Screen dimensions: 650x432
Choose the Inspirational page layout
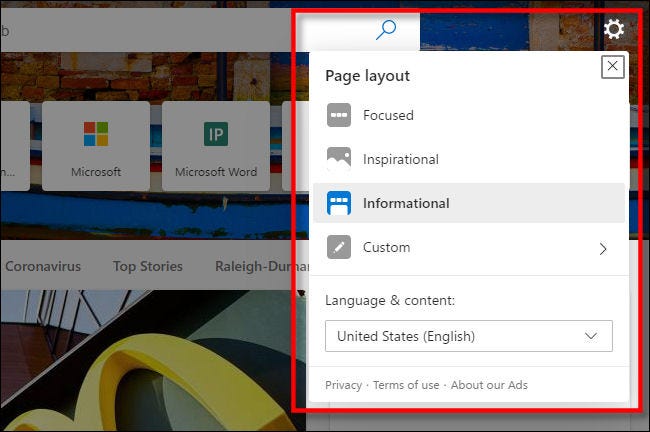coord(400,159)
